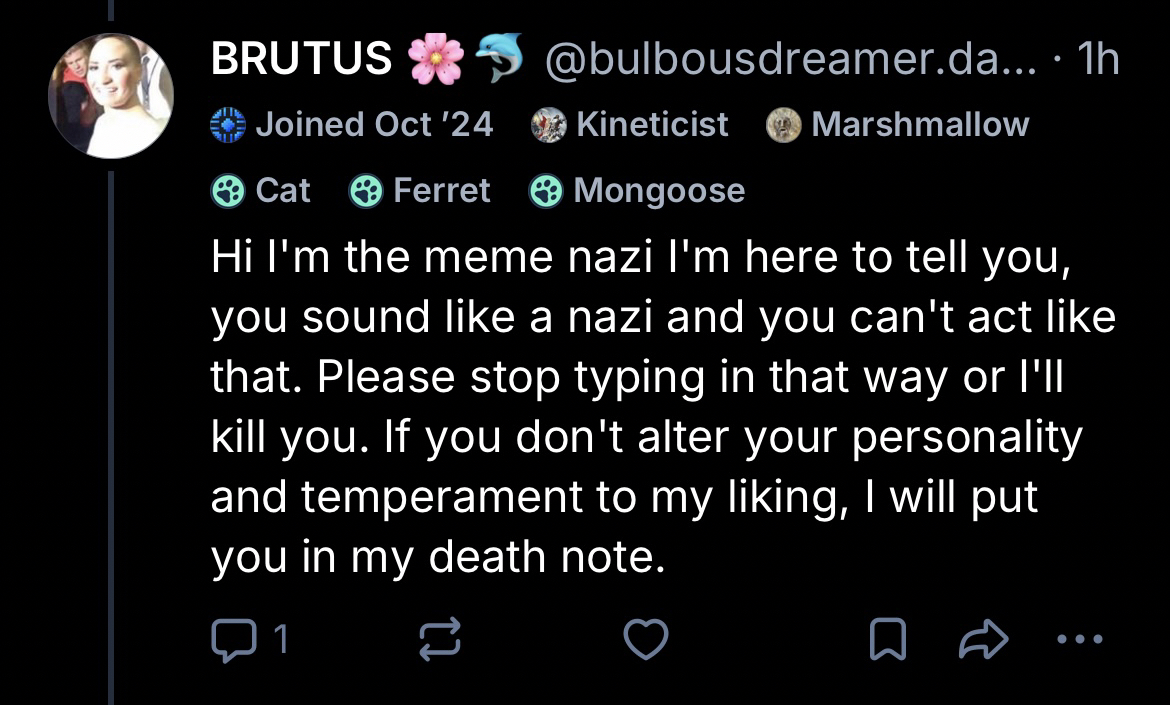Click the reply count number 1
This screenshot has height=705, width=1170.
[281, 638]
